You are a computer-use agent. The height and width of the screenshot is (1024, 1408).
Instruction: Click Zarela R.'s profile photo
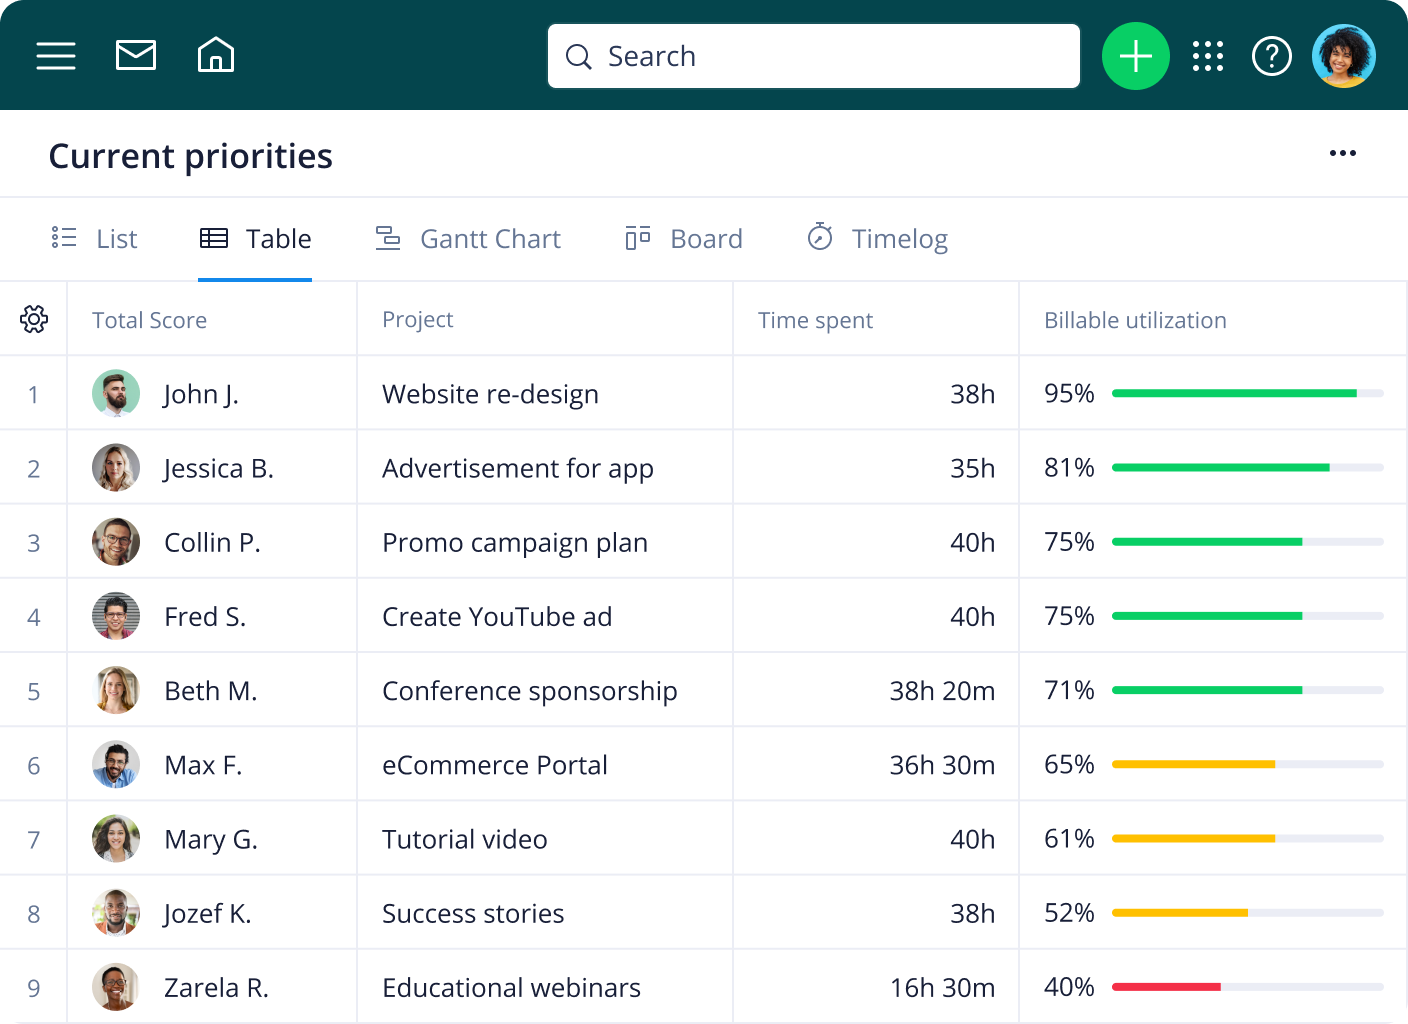pyautogui.click(x=116, y=987)
